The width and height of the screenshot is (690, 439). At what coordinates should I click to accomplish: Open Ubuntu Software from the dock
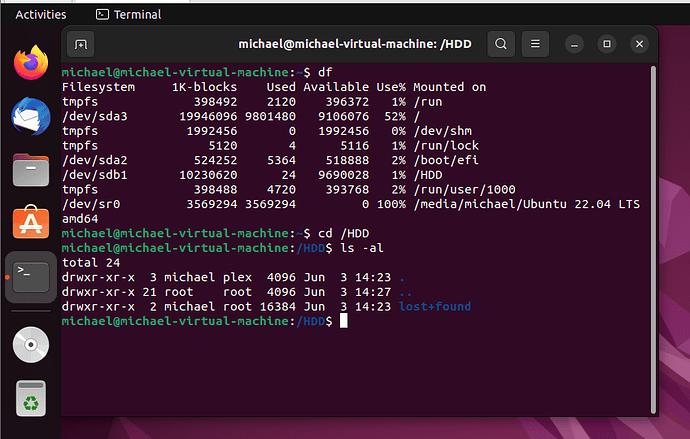coord(31,222)
